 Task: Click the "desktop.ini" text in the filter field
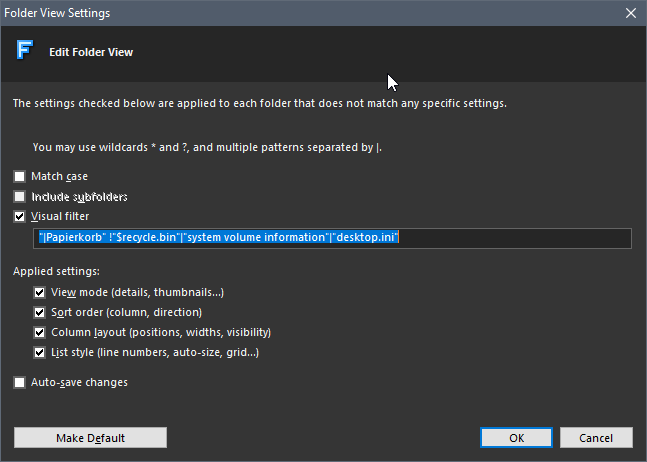[366, 238]
